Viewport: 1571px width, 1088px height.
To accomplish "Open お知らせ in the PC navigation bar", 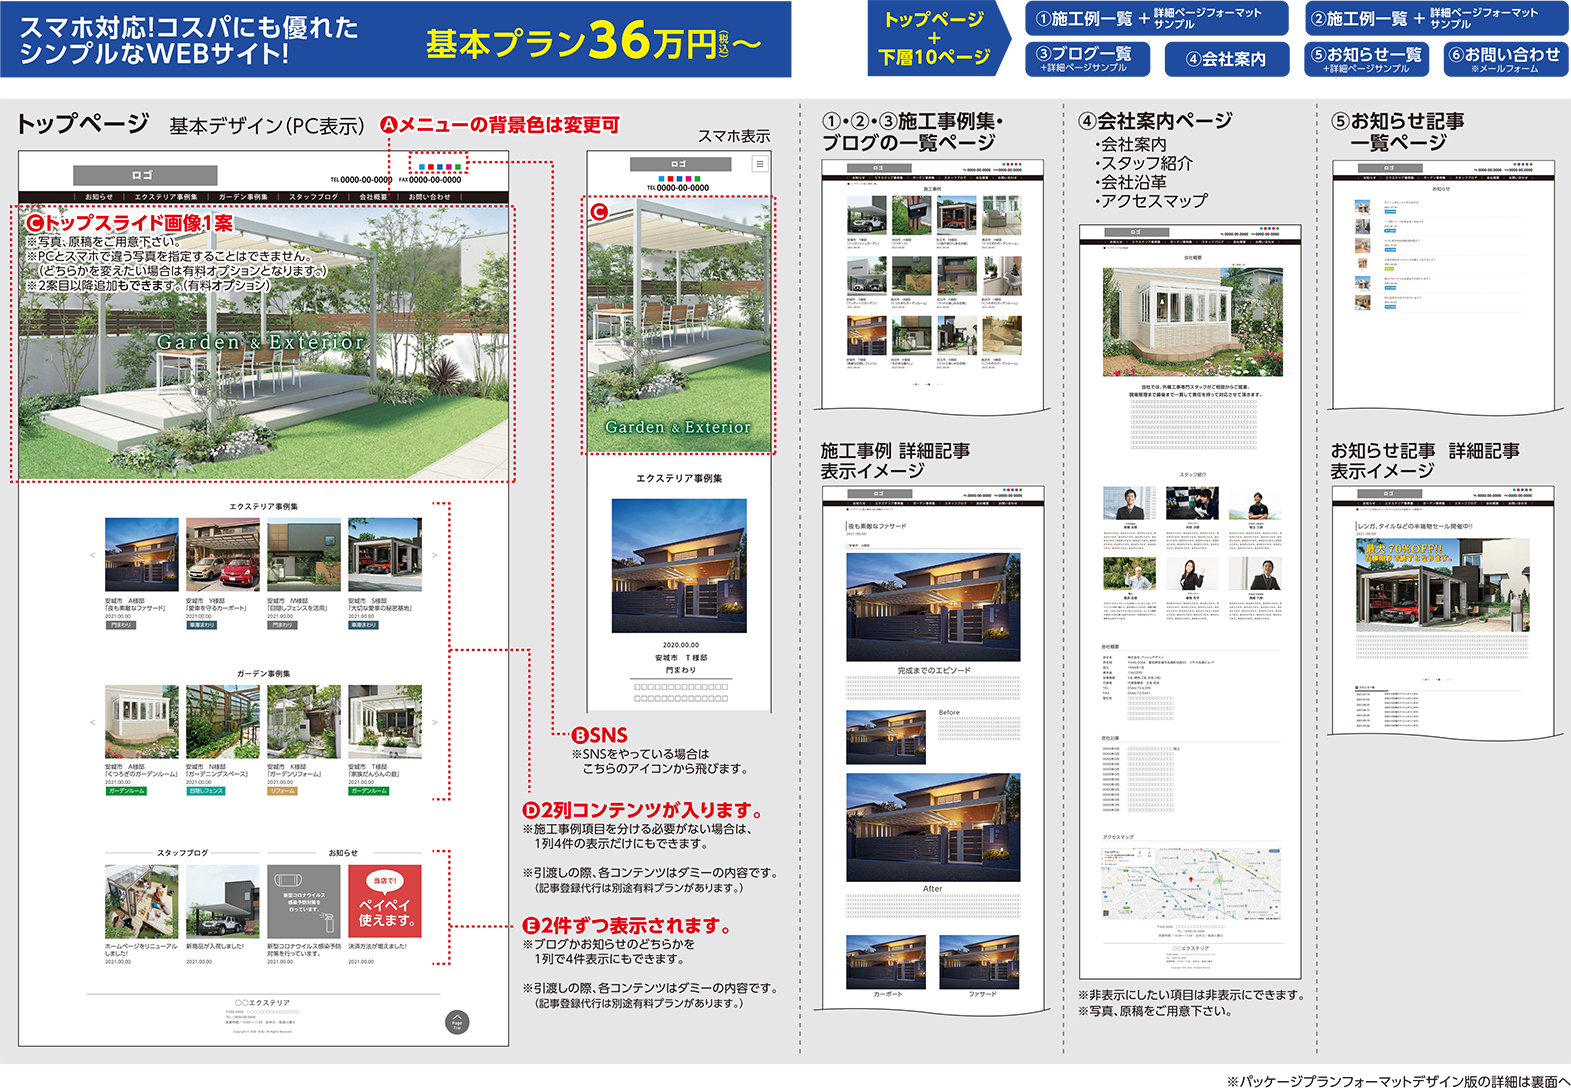I will [x=99, y=197].
